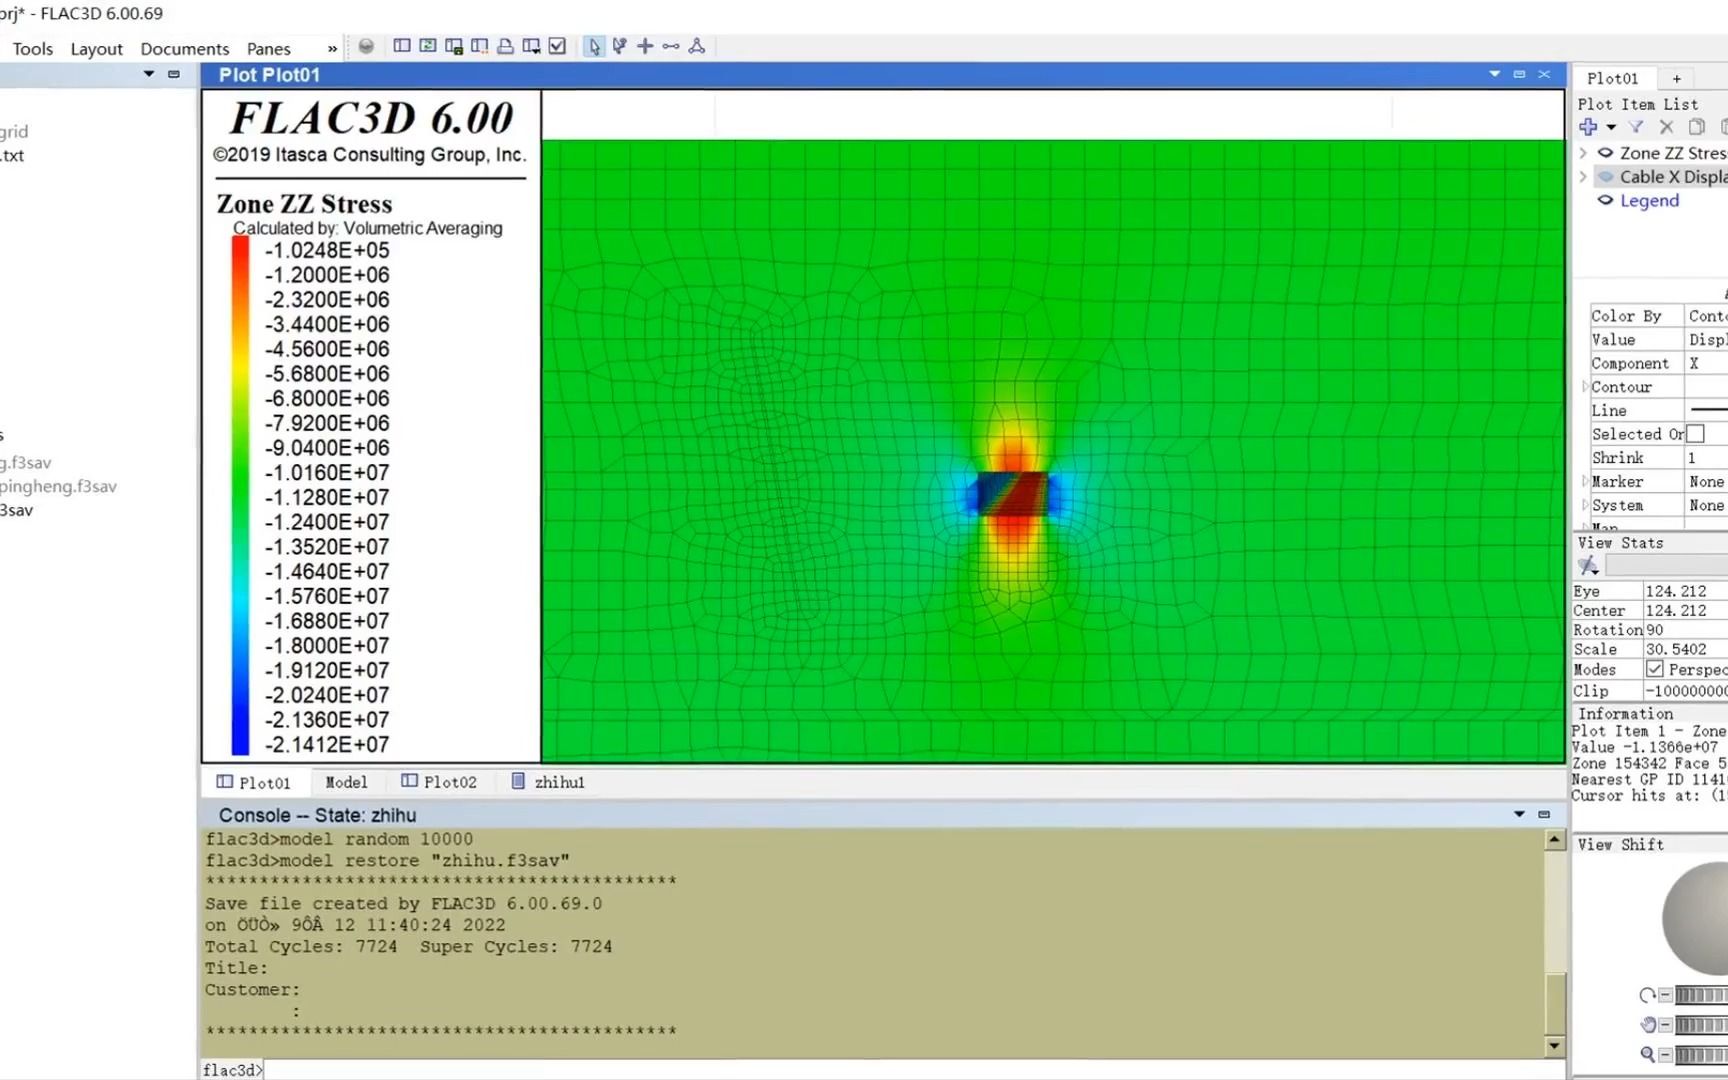This screenshot has width=1728, height=1080.
Task: Select the plus center tool in toolbar
Action: [645, 46]
